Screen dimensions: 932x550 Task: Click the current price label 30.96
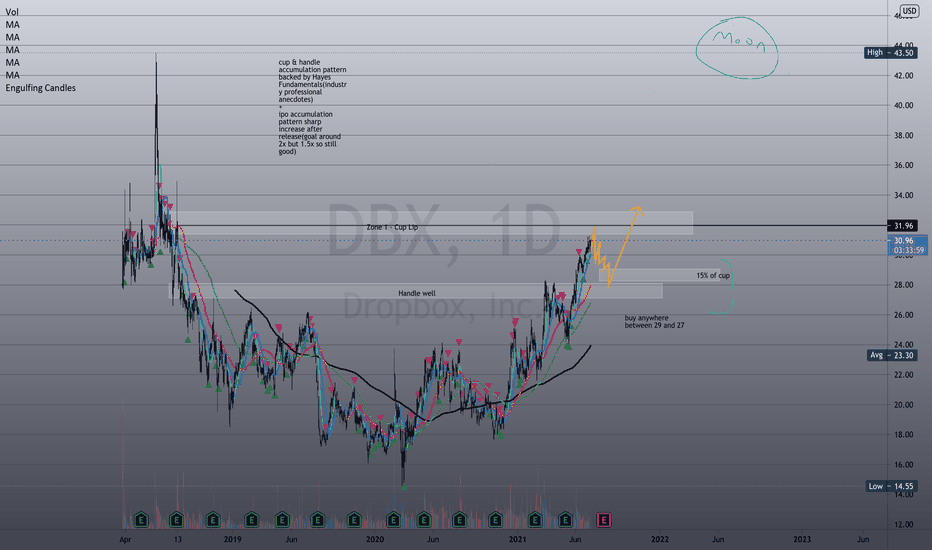point(903,241)
